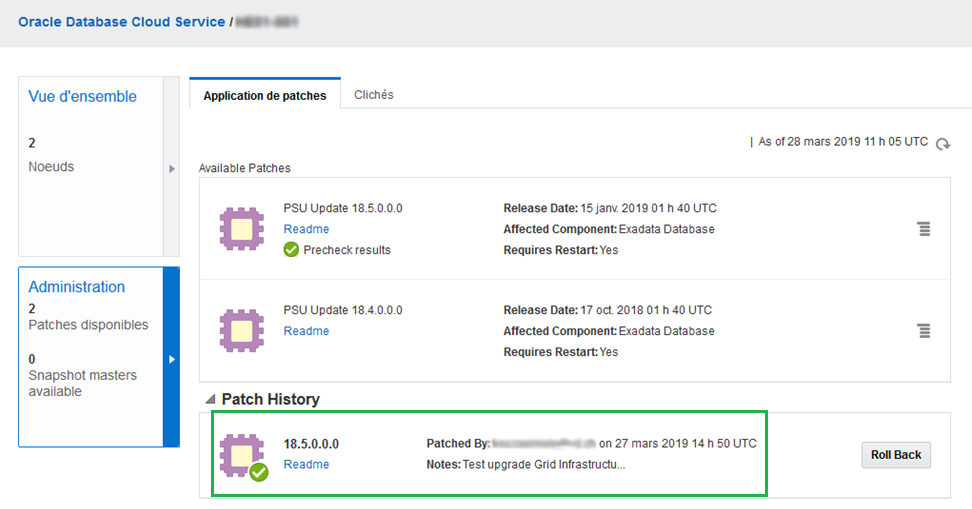The width and height of the screenshot is (972, 509).
Task: Collapse the Patch History section
Action: click(x=210, y=399)
